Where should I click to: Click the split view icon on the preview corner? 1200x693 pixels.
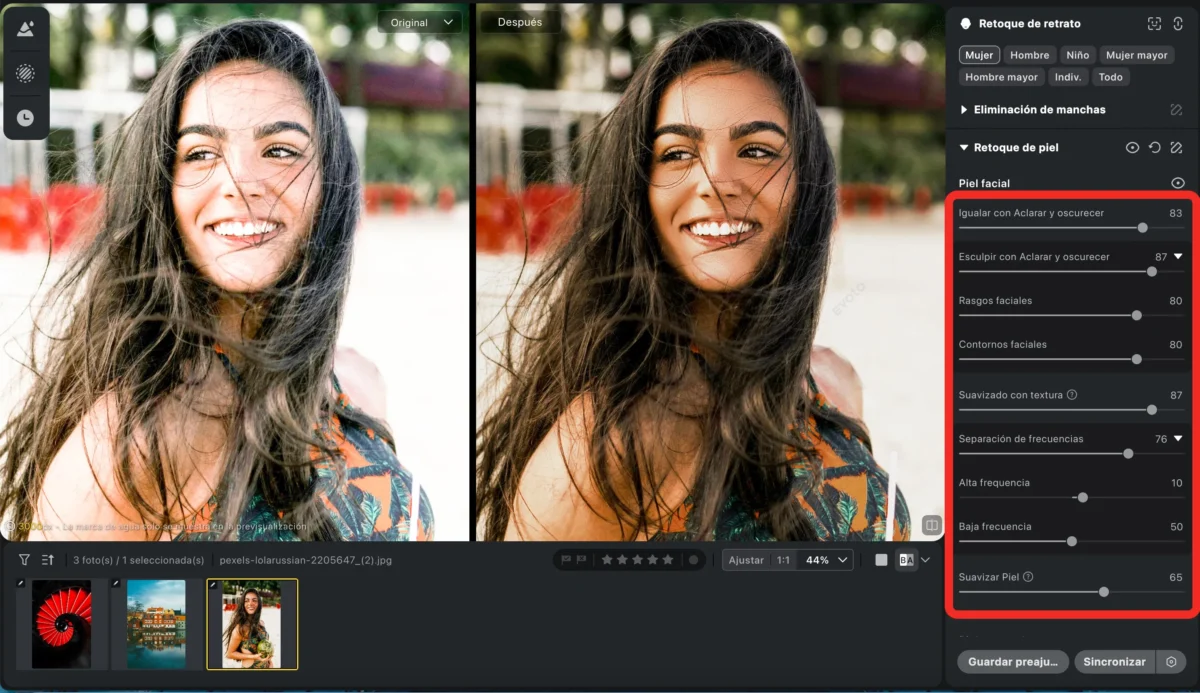click(x=931, y=524)
